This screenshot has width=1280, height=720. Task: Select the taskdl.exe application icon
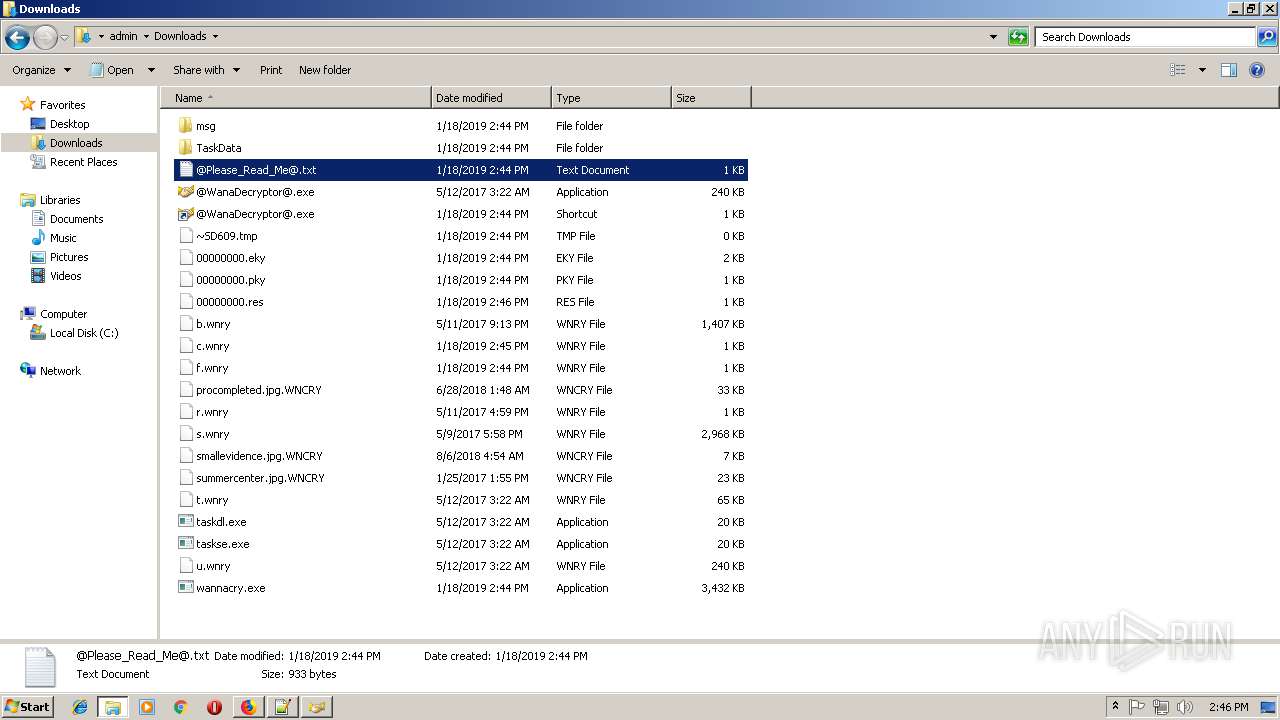click(185, 522)
